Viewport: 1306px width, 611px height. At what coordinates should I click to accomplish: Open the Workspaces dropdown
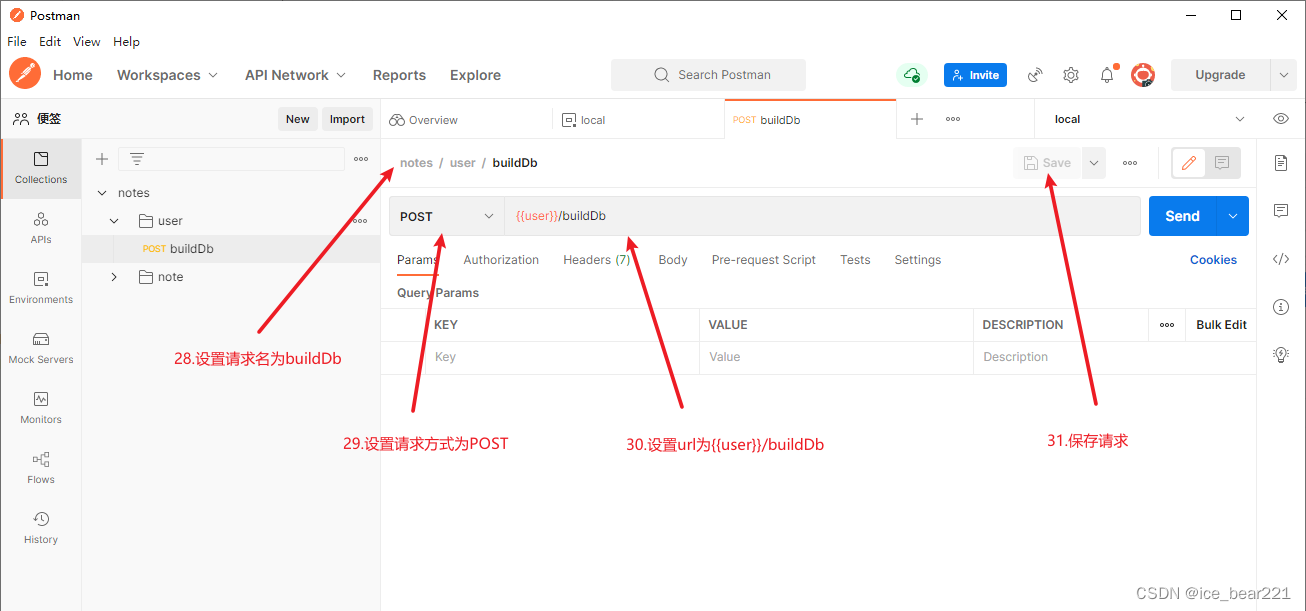(x=167, y=75)
